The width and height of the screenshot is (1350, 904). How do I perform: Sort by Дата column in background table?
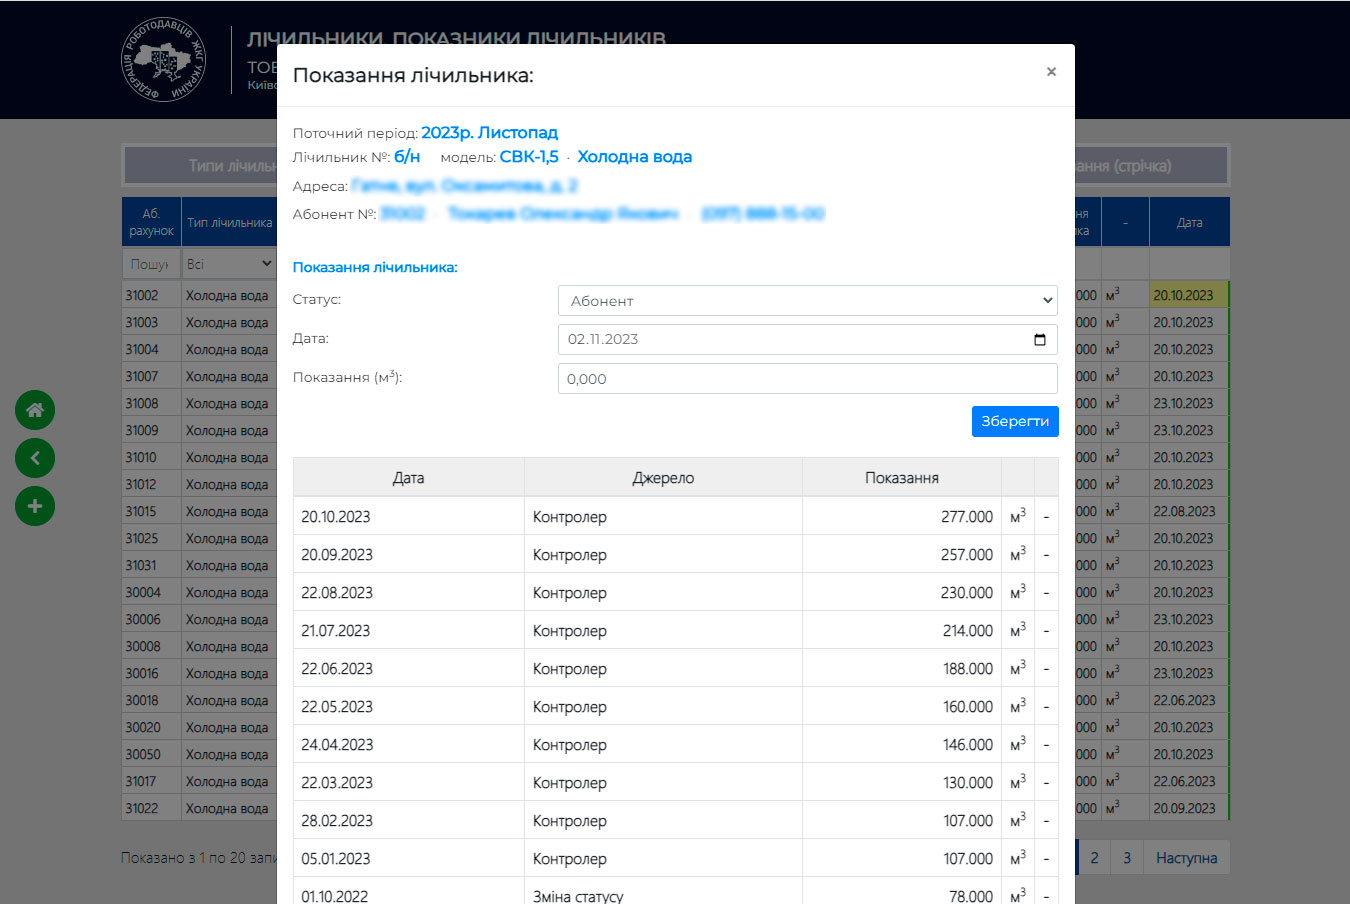click(1189, 223)
